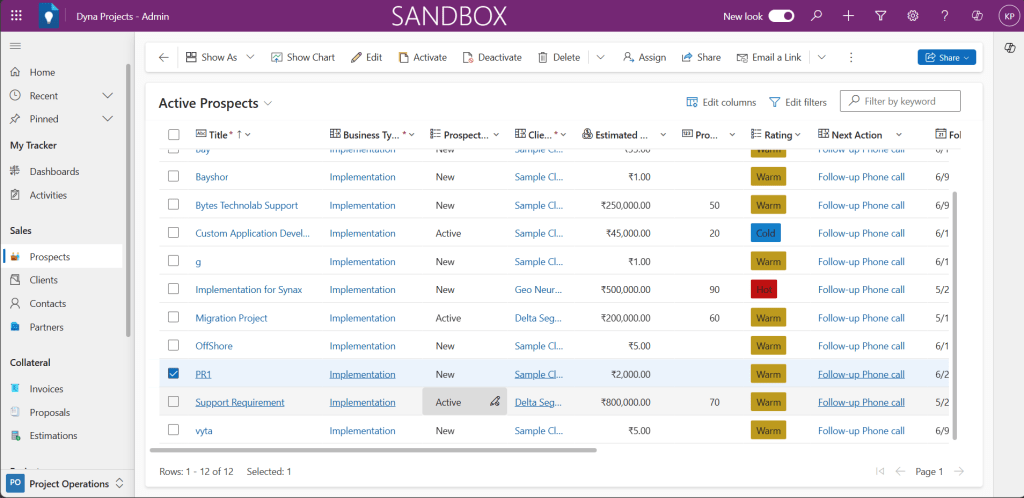Collapse the hamburger navigation menu

[16, 46]
